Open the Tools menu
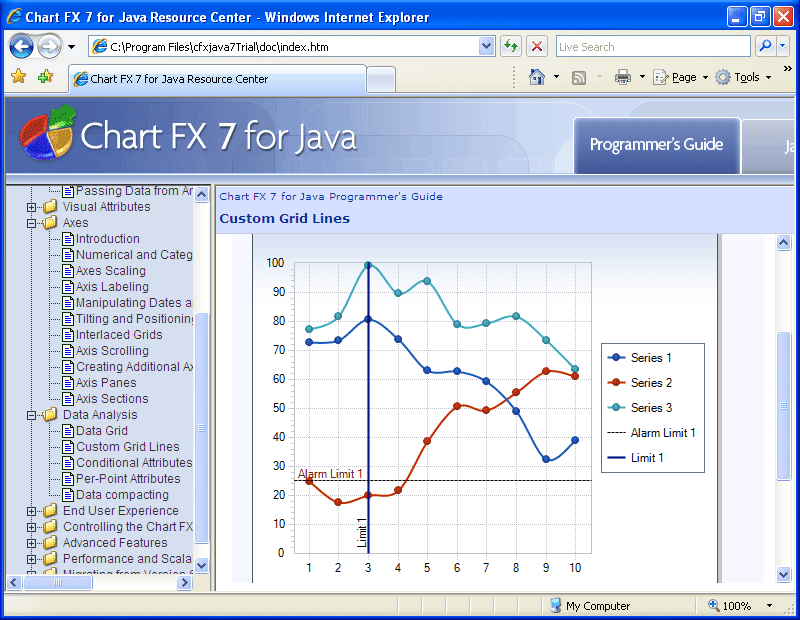Screen dimensions: 800x620 (743, 77)
